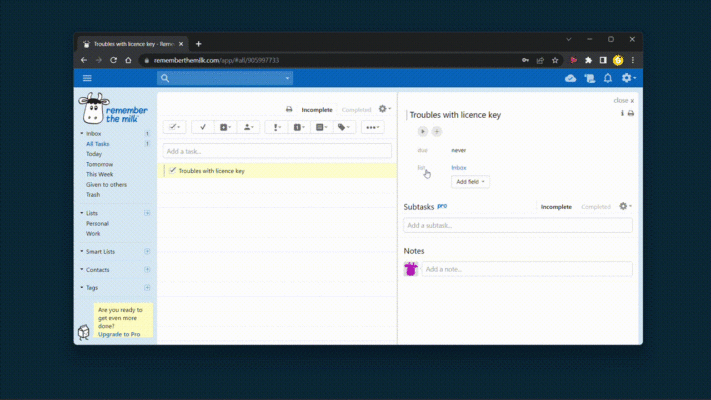Open This Week in the sidebar
The image size is (711, 400).
pyautogui.click(x=99, y=174)
